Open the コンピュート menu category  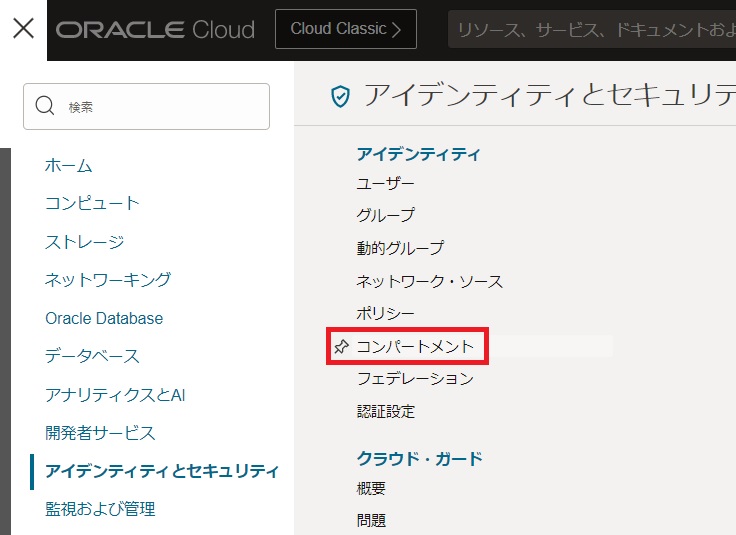(x=92, y=204)
